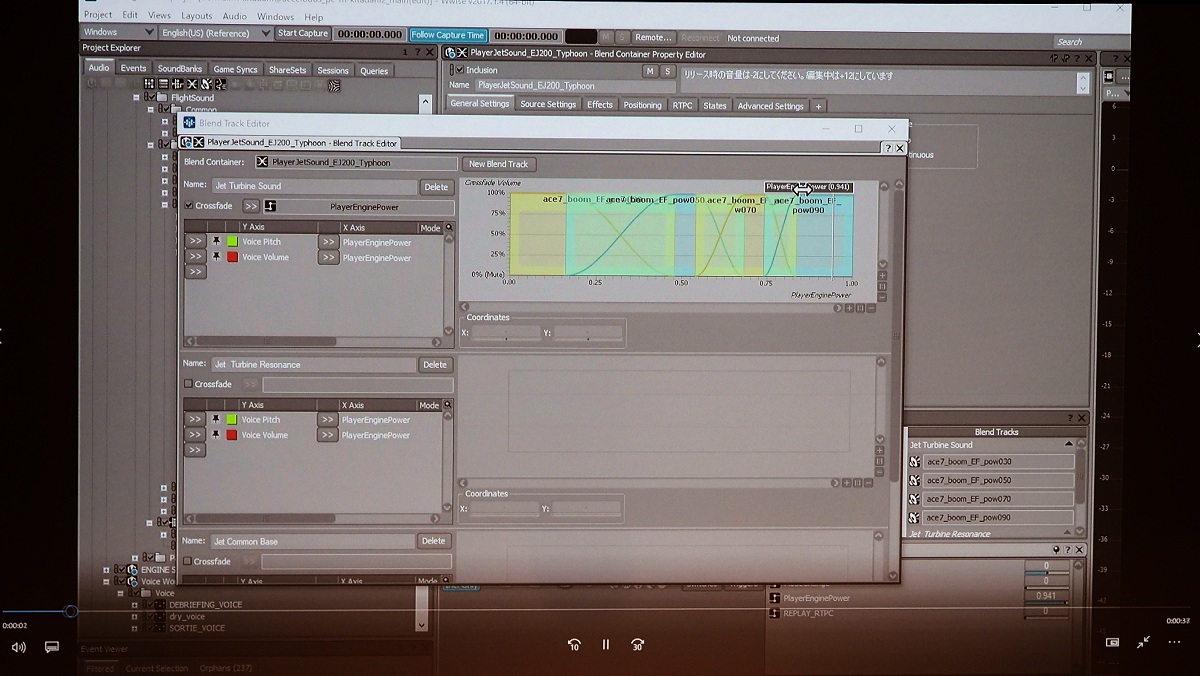This screenshot has height=676, width=1200.
Task: Click the RTPC game parameter icon beside Crossfade PlayerEnginePower
Action: 270,207
